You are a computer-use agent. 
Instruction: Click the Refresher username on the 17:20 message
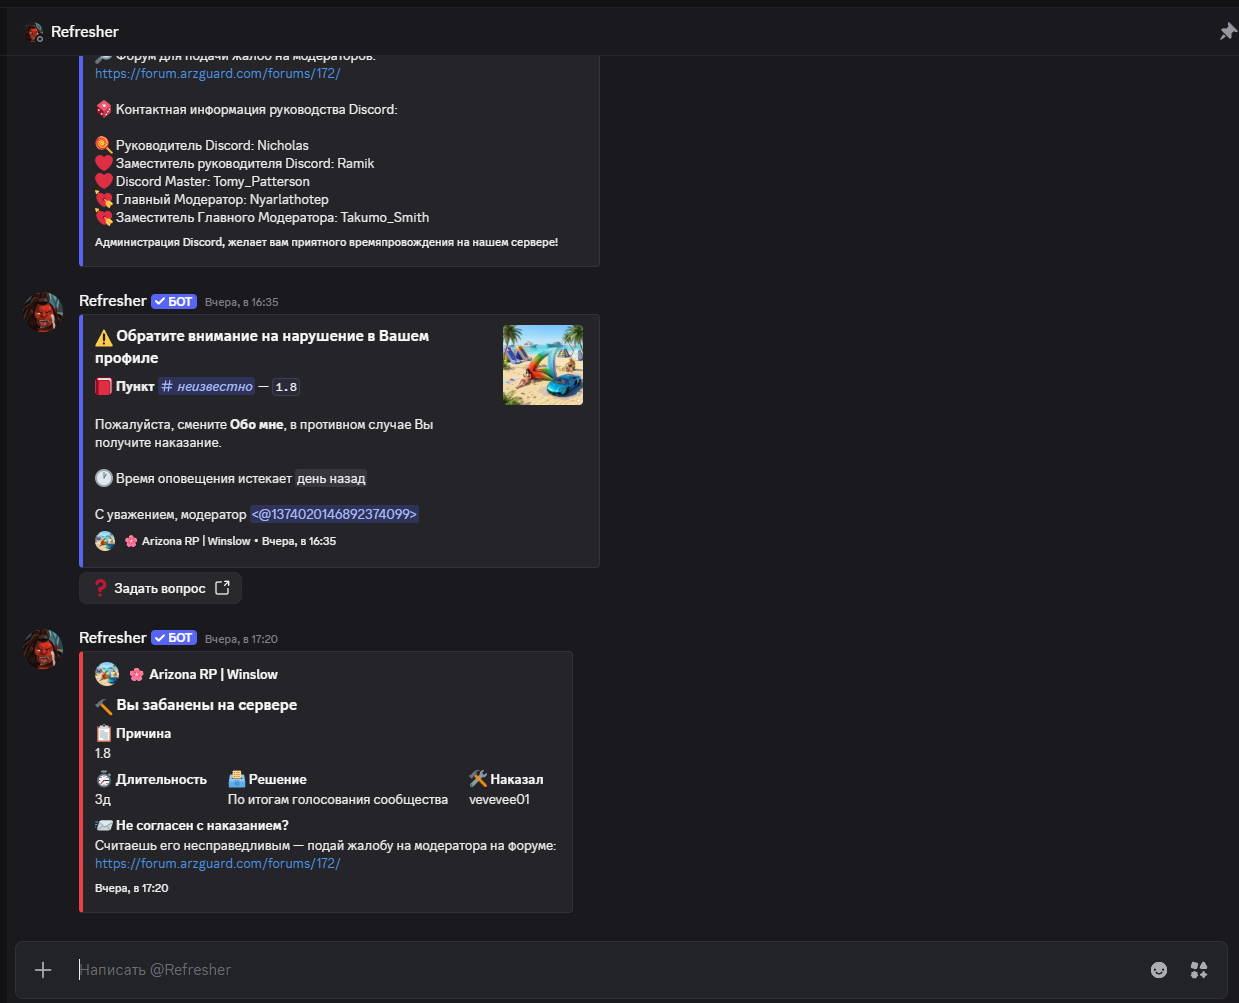click(112, 638)
